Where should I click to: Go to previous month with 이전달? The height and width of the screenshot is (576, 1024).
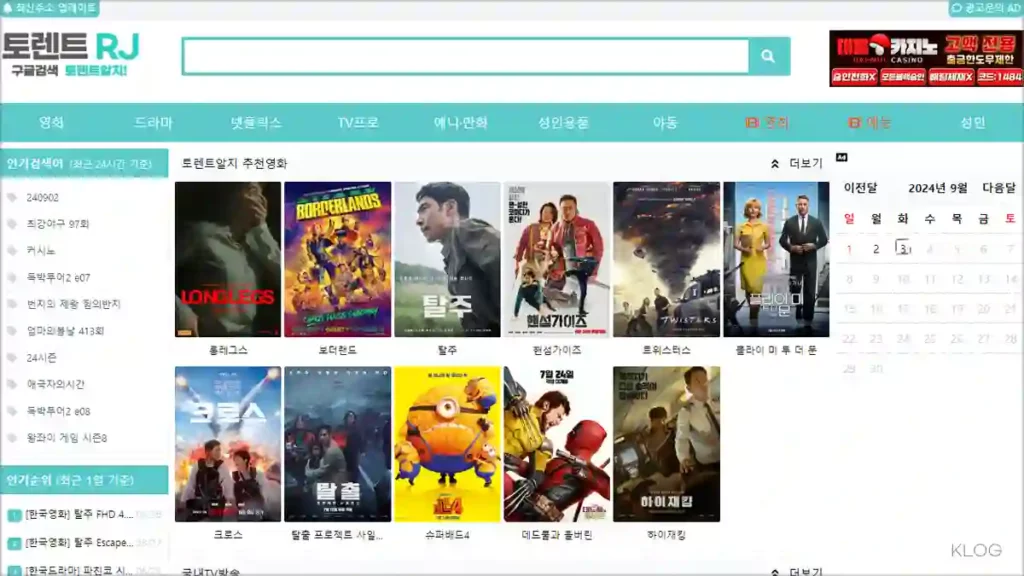tap(860, 188)
